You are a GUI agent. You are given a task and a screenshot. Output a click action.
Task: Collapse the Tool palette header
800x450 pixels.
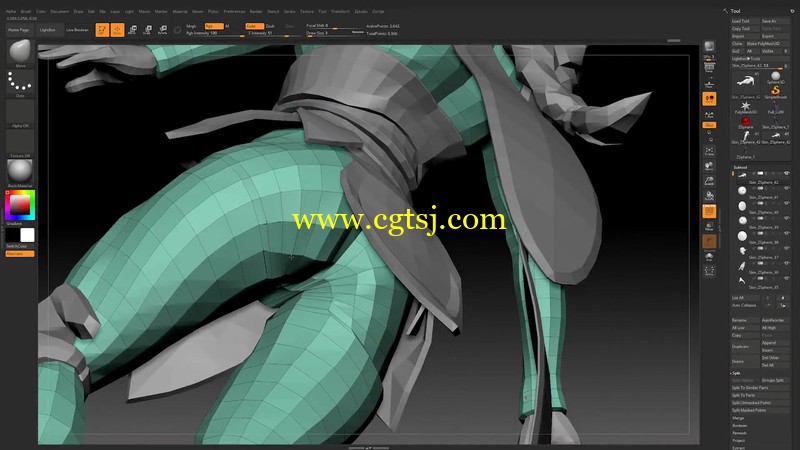[735, 11]
